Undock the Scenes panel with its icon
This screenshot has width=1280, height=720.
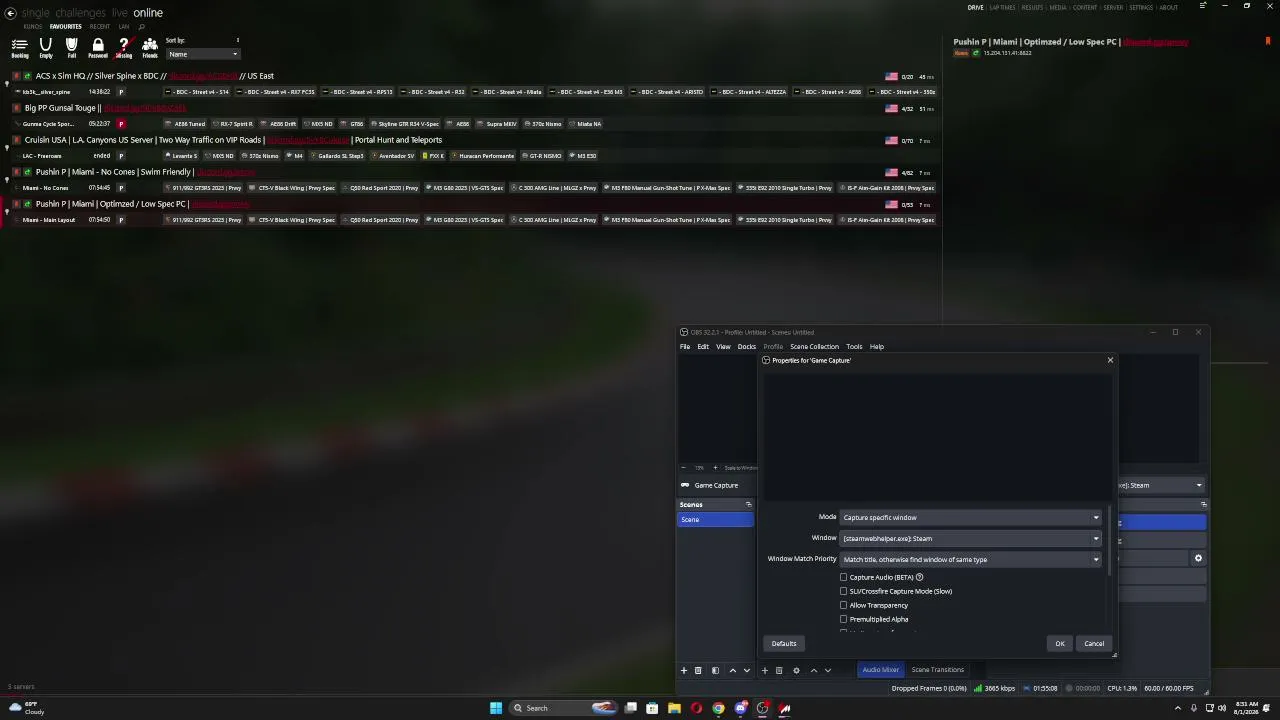(x=748, y=504)
